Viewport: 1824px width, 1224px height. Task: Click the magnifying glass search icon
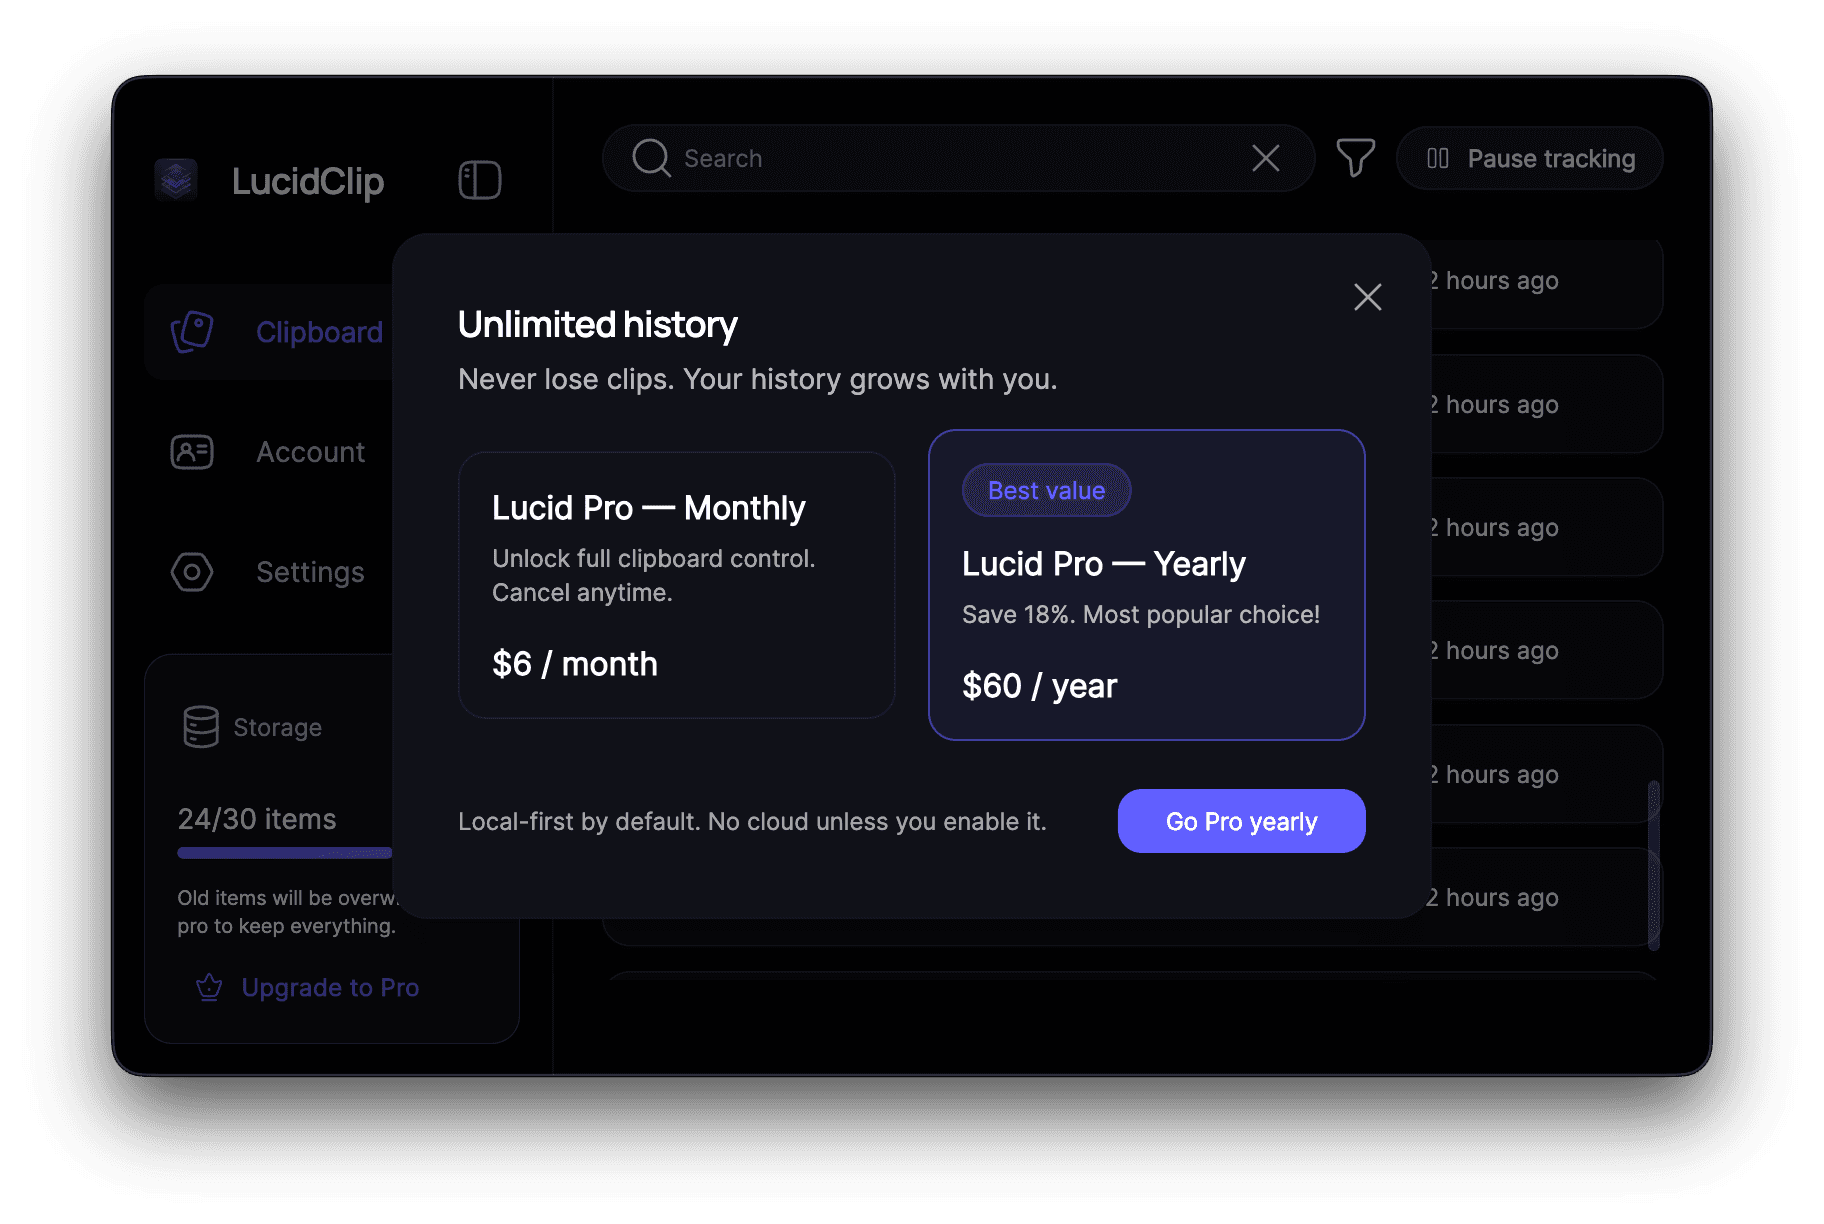point(650,158)
